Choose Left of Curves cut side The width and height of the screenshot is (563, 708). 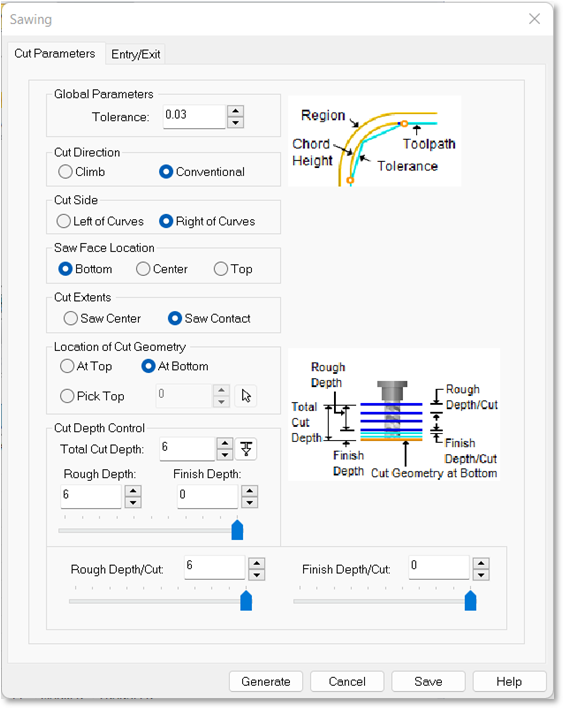[100, 221]
